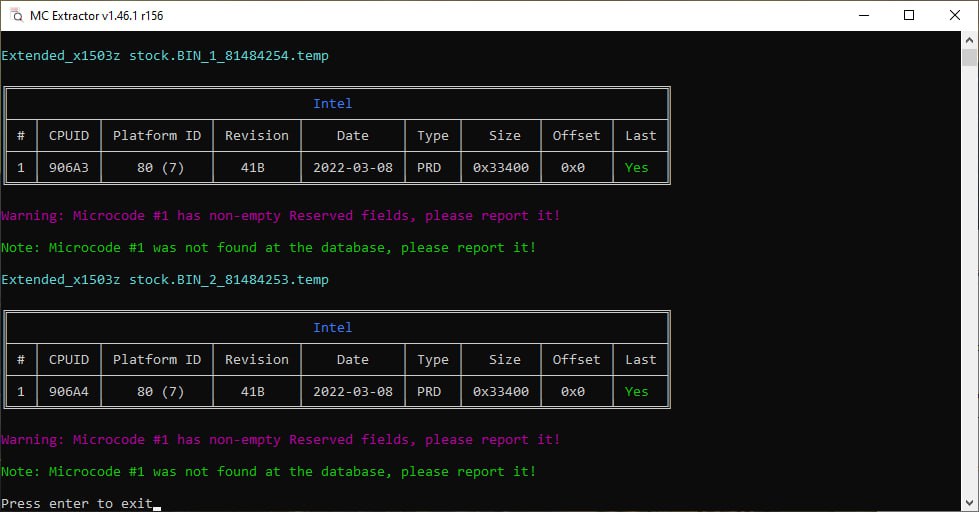Click the first Reserved fields warning line
Image resolution: width=979 pixels, height=512 pixels.
click(x=281, y=215)
